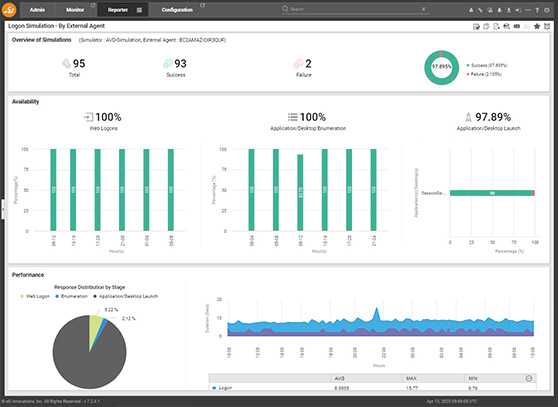Click the help question mark icon
Viewport: 558px width, 407px height.
click(537, 10)
